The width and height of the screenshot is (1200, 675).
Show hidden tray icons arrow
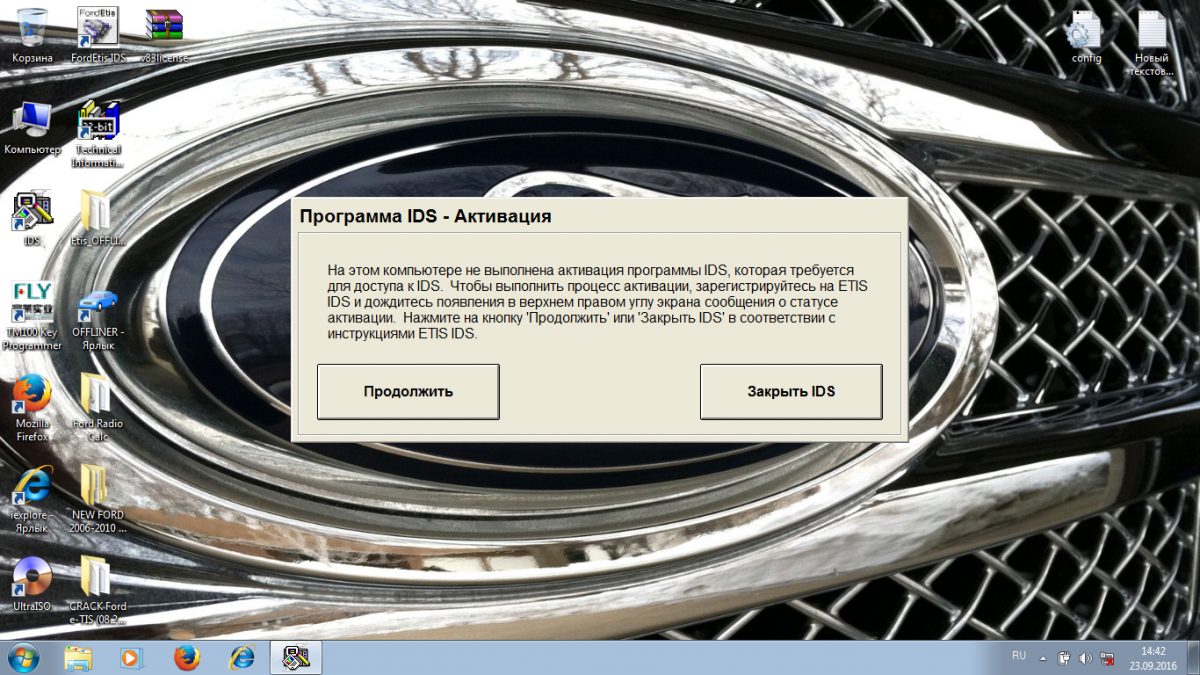click(1044, 658)
